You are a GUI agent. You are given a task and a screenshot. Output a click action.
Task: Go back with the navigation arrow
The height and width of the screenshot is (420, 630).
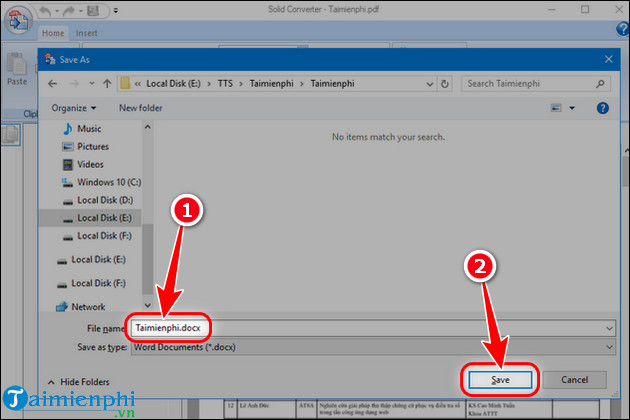click(52, 84)
